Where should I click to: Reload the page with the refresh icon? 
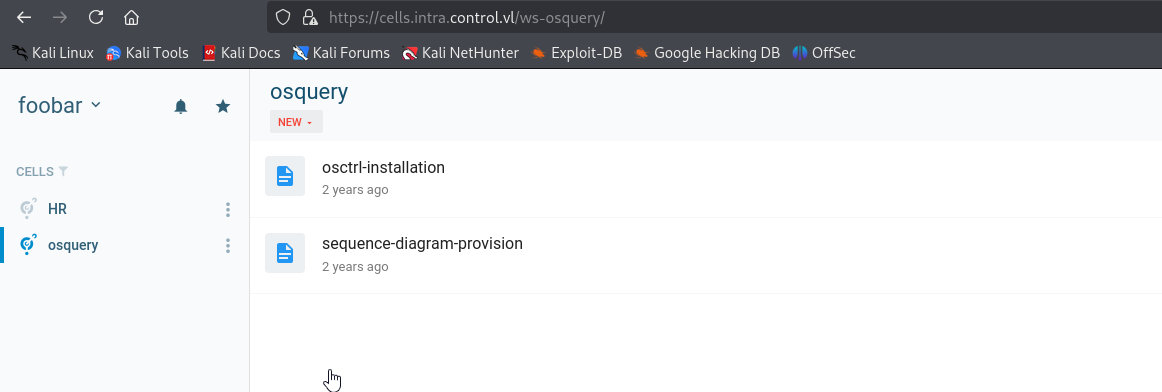(x=96, y=17)
